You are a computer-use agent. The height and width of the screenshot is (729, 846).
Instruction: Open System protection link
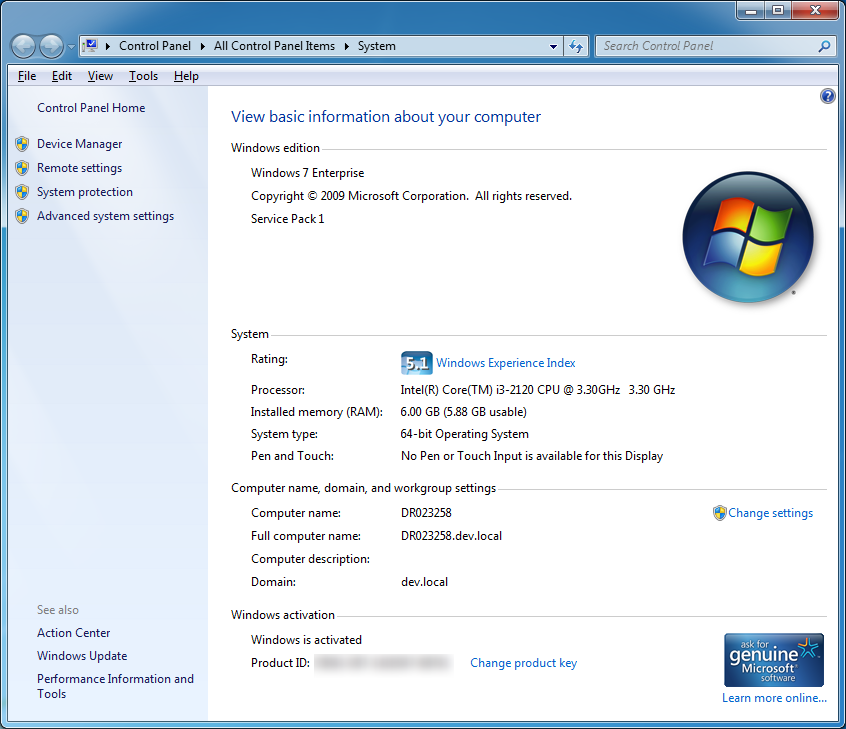(x=85, y=192)
